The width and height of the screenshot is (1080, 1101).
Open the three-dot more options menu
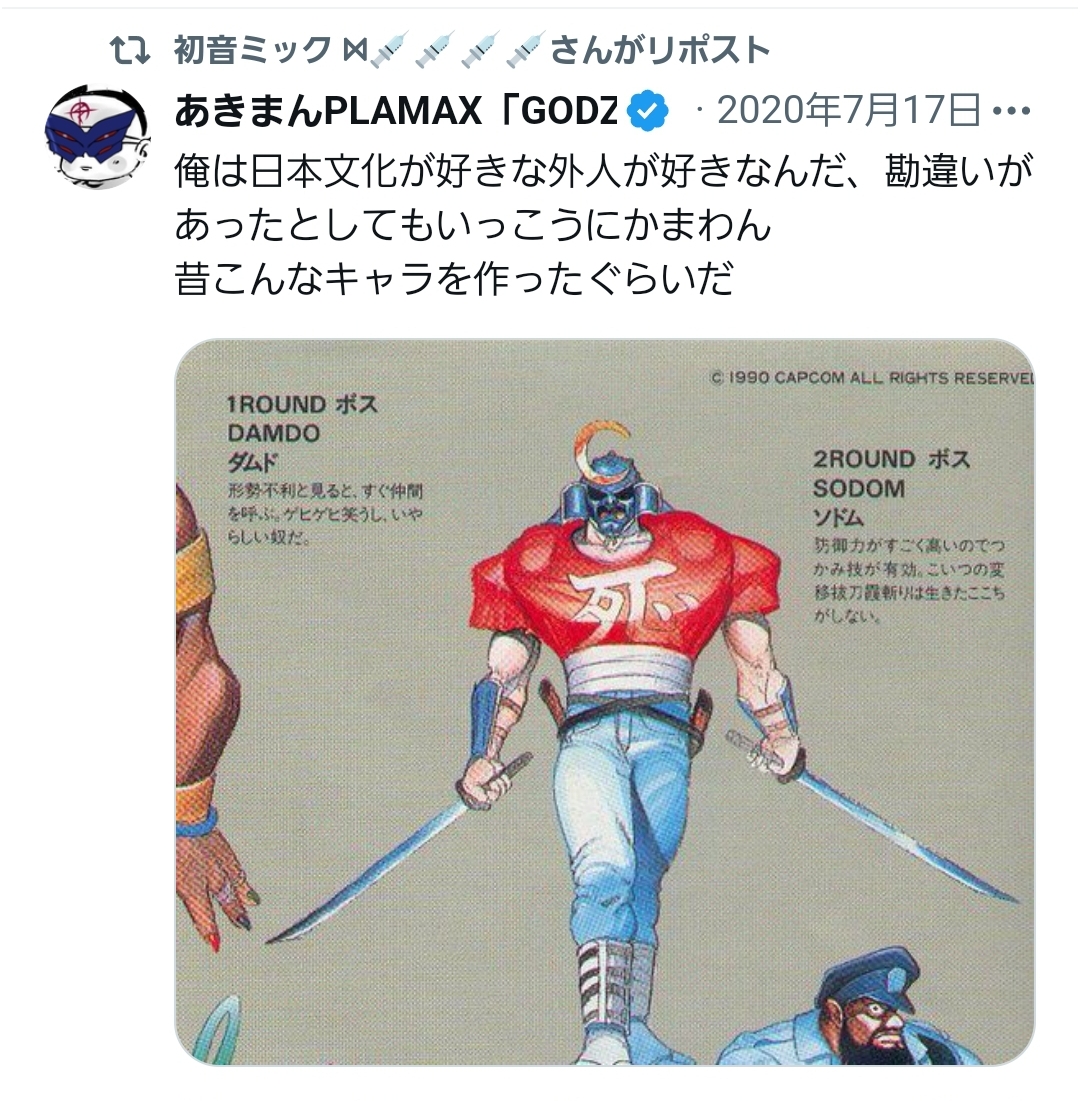1012,111
